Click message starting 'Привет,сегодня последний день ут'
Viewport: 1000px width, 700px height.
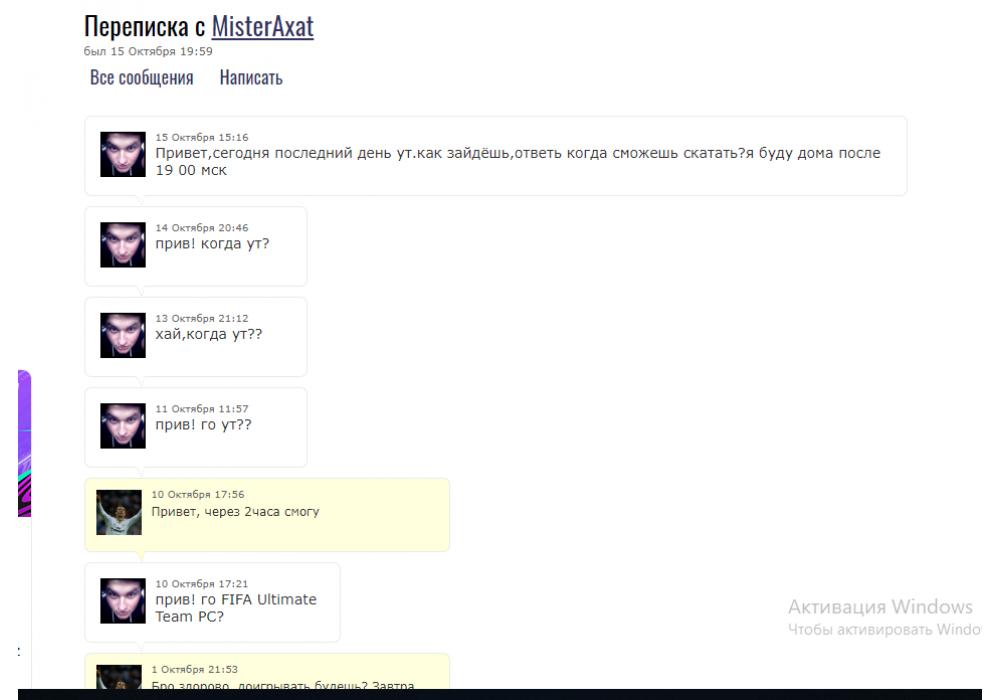click(518, 162)
